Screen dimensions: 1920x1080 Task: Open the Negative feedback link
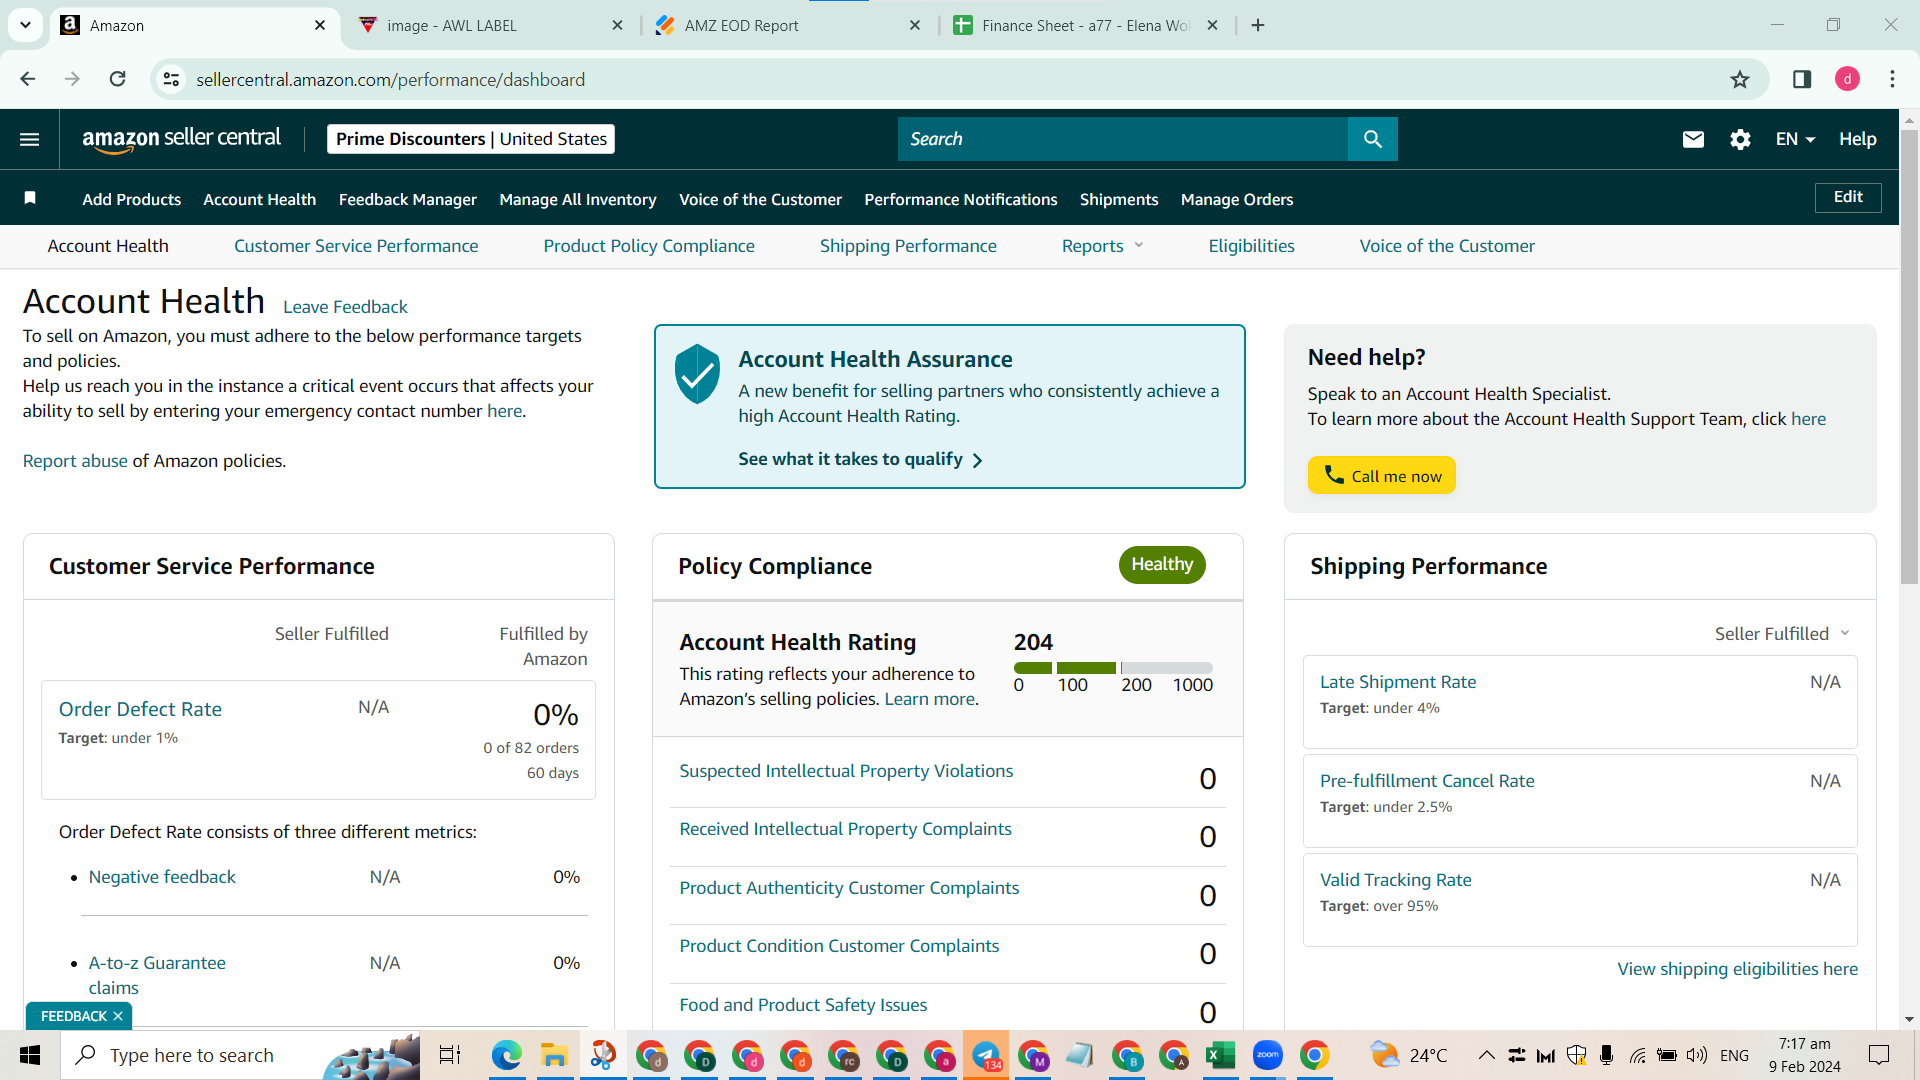click(162, 877)
